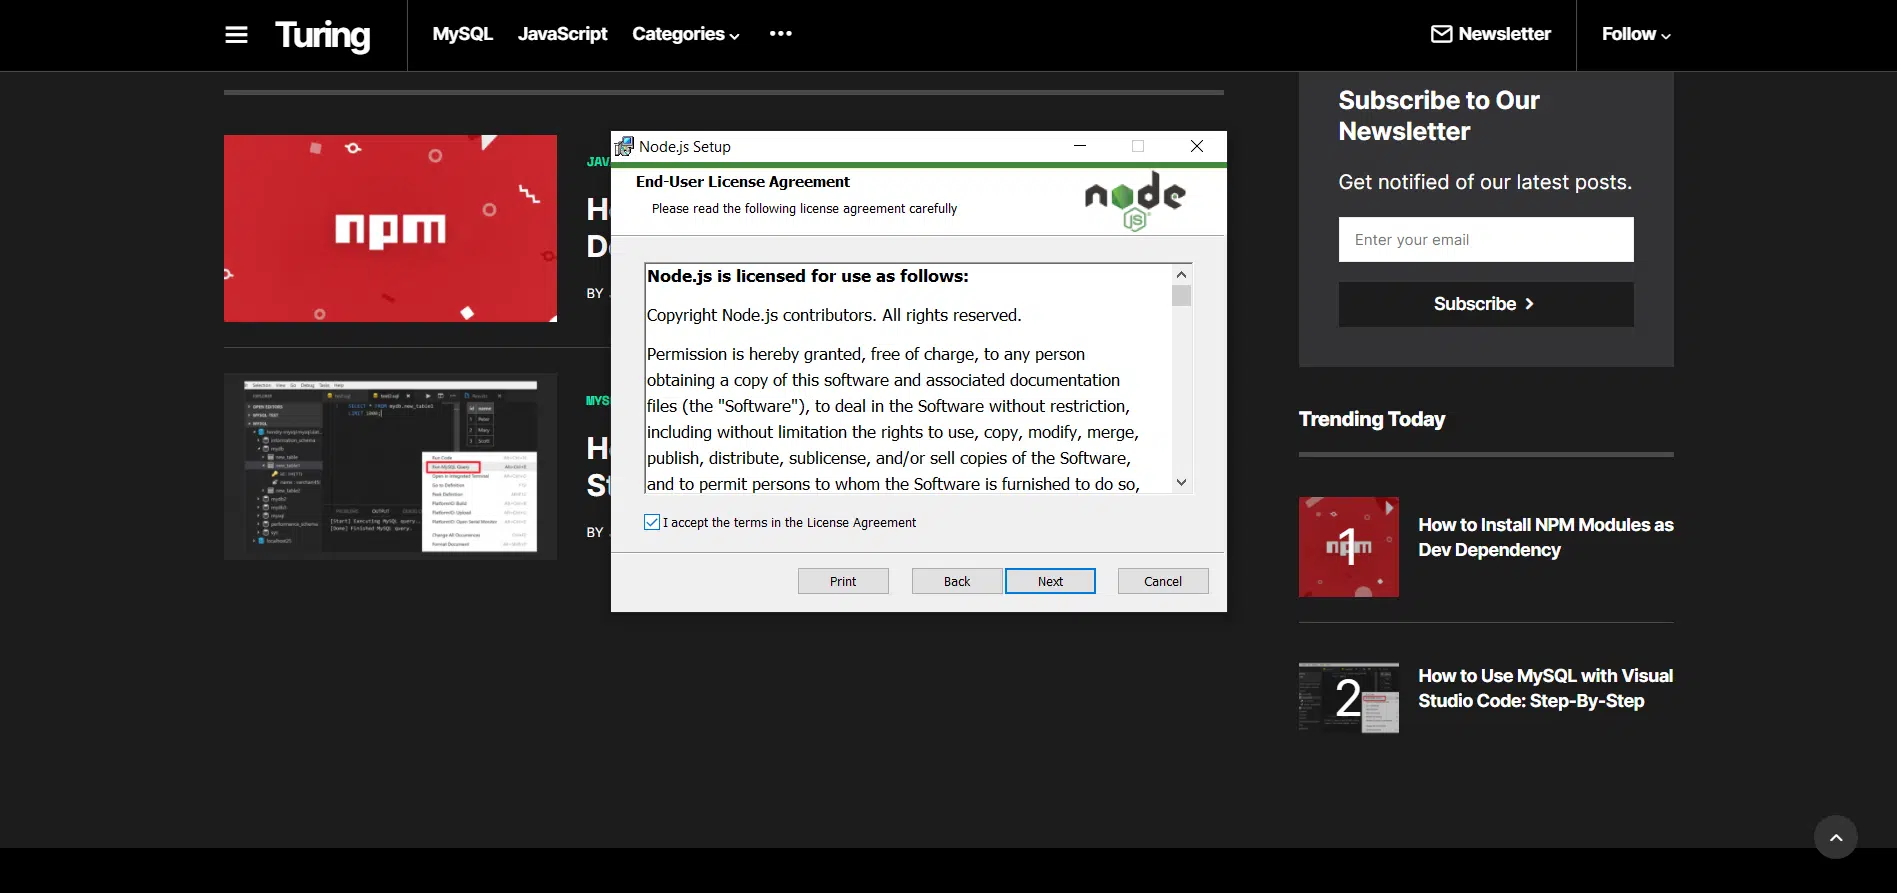Open the MySQL with Visual Studio Code link
1897x893 pixels.
click(x=1545, y=688)
